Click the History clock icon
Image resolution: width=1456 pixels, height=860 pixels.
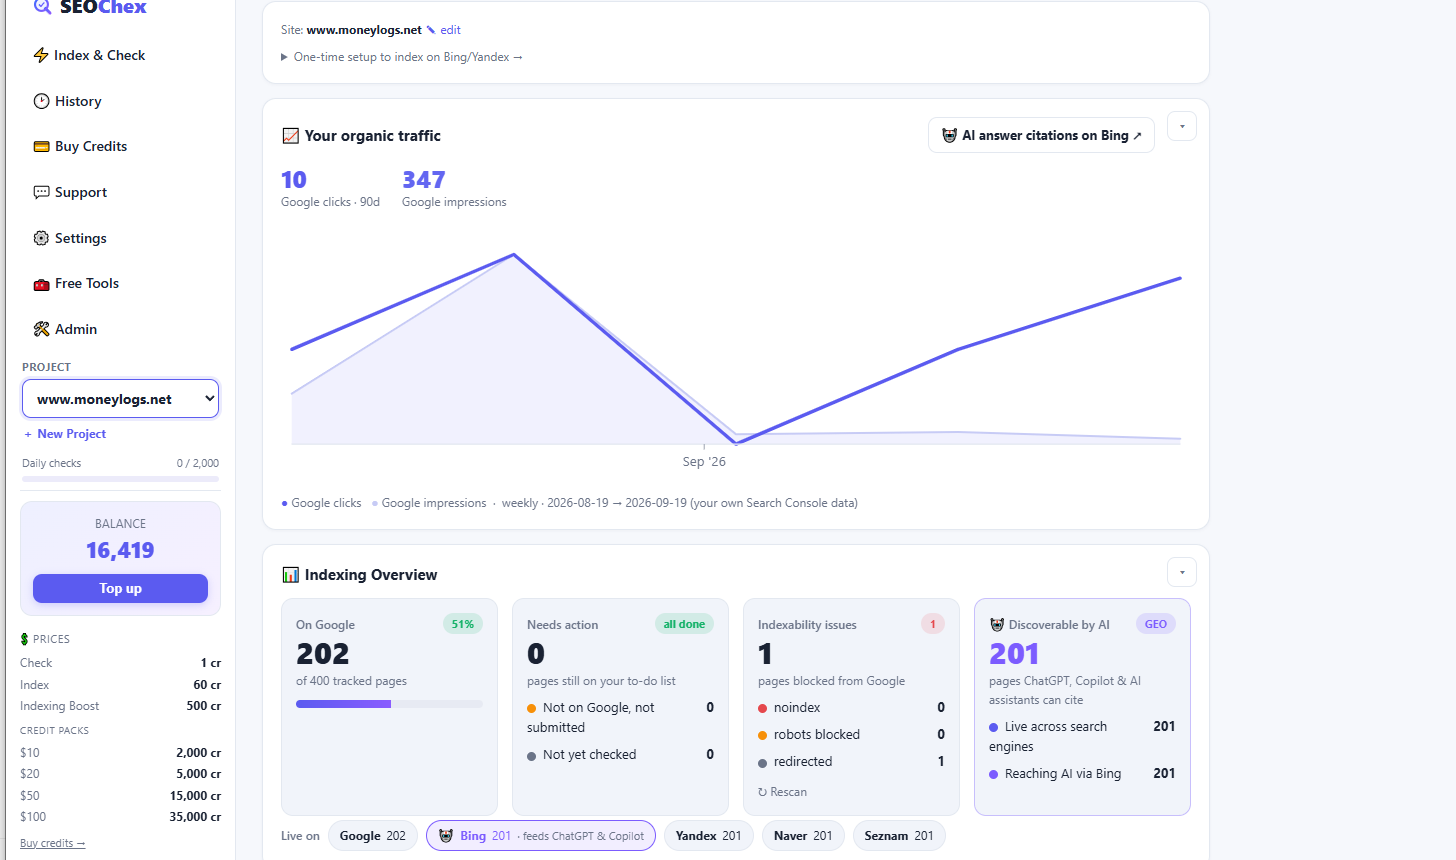[41, 101]
